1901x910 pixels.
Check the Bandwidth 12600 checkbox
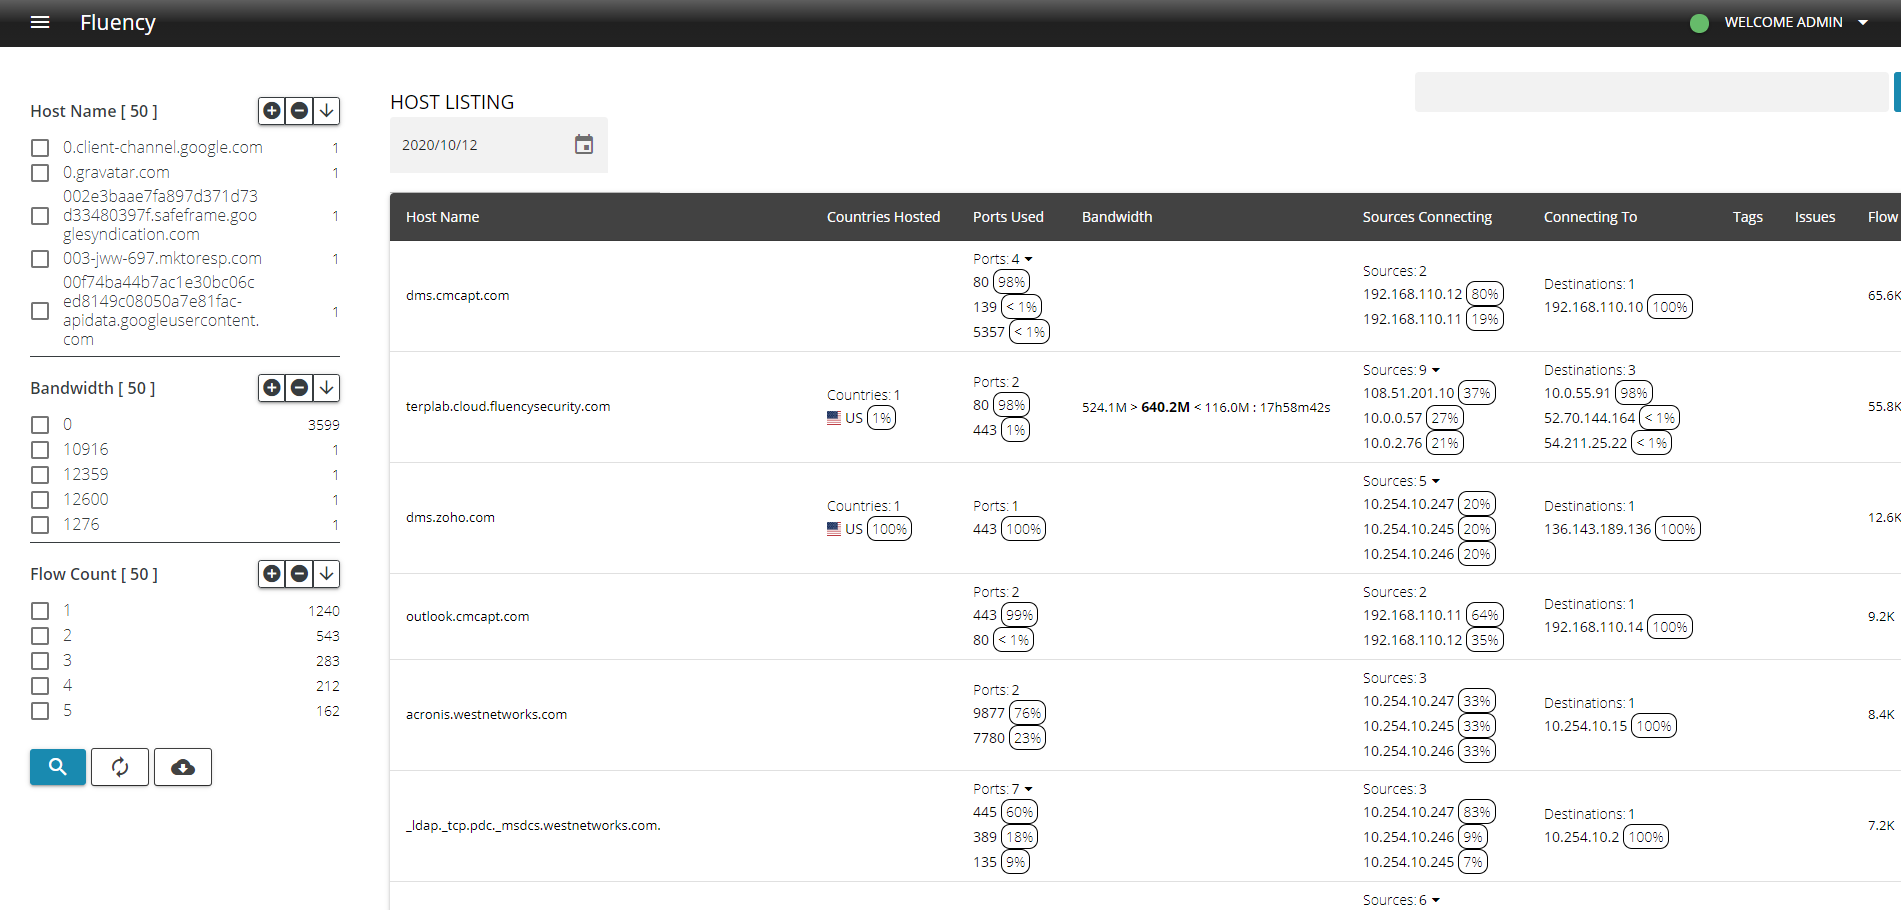coord(40,500)
